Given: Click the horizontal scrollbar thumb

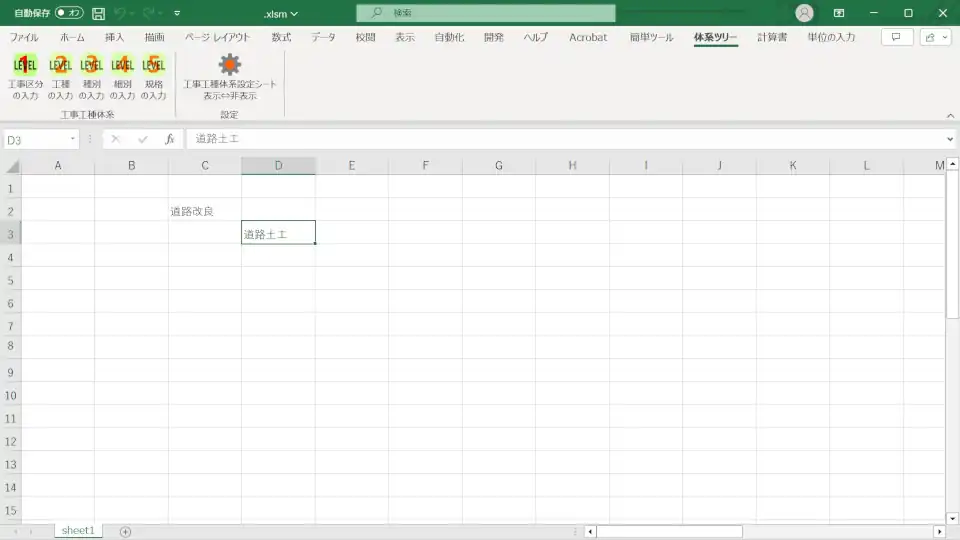Looking at the screenshot, I should (x=670, y=531).
